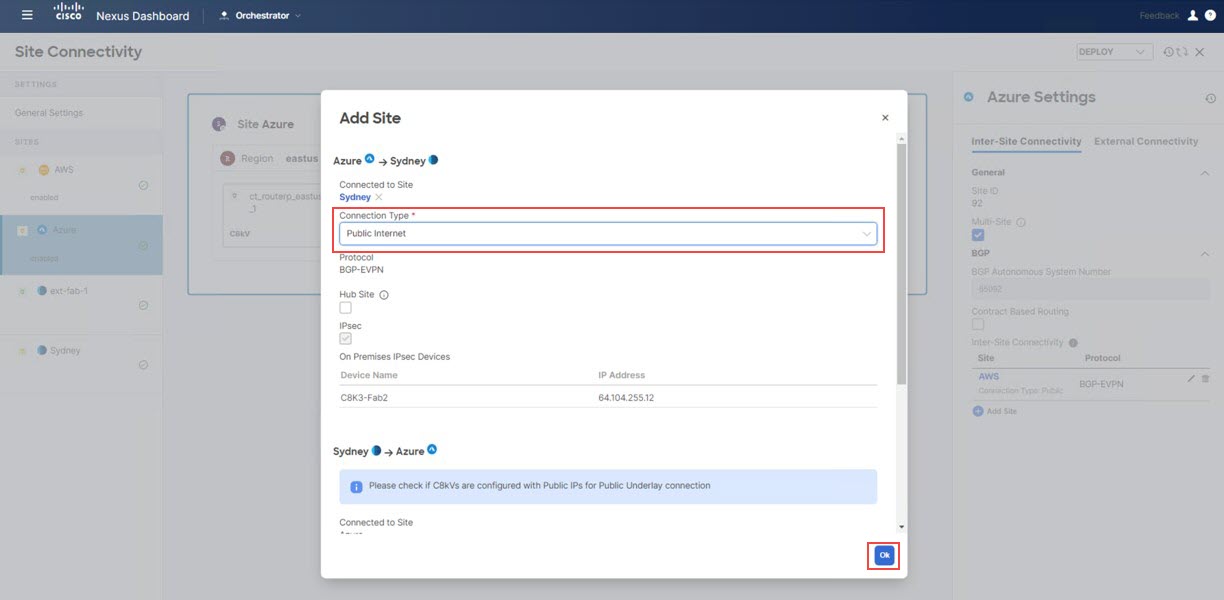This screenshot has height=600, width=1224.
Task: Click the Device Name column header
Action: tap(369, 375)
